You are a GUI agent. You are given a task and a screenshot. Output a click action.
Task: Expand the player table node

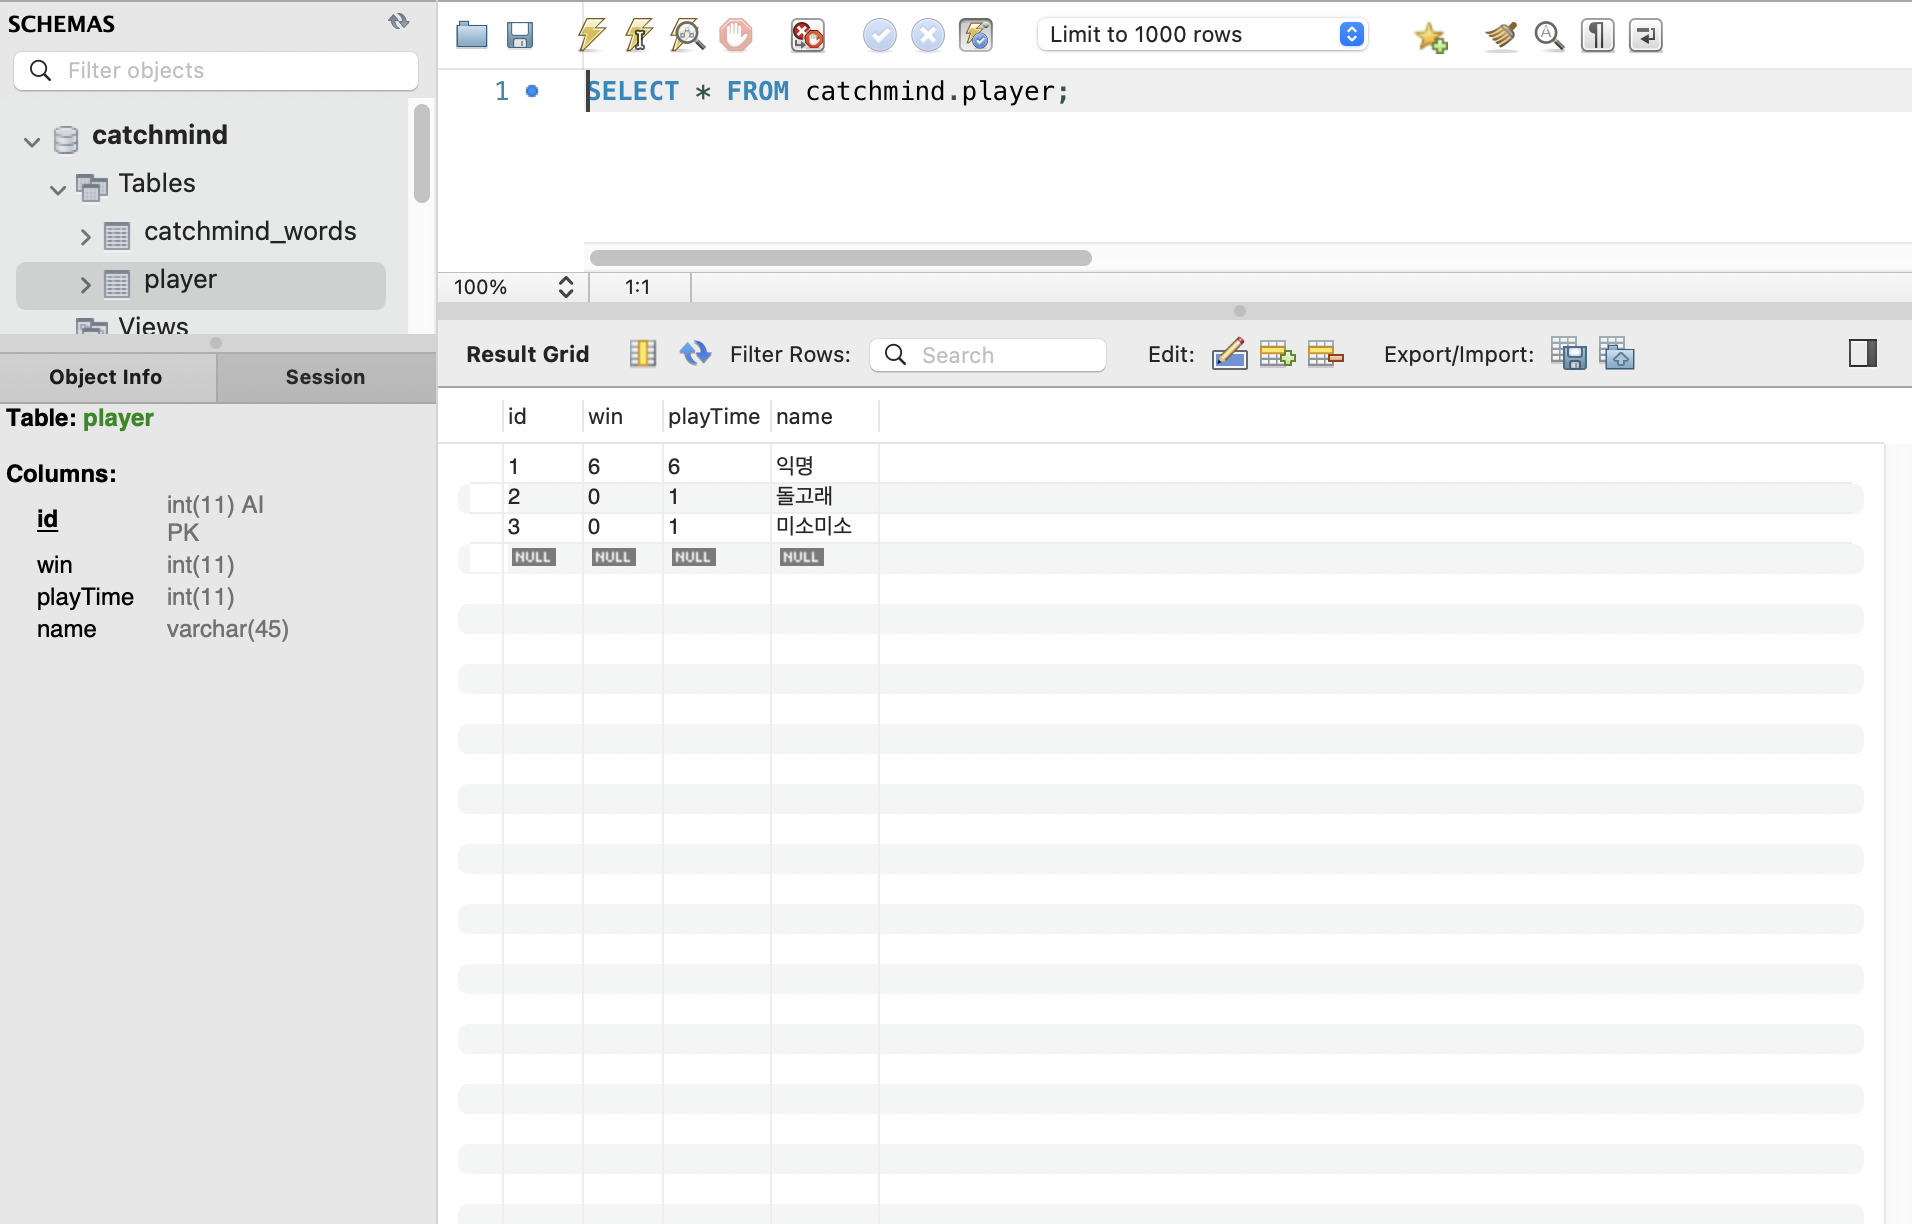pos(86,284)
